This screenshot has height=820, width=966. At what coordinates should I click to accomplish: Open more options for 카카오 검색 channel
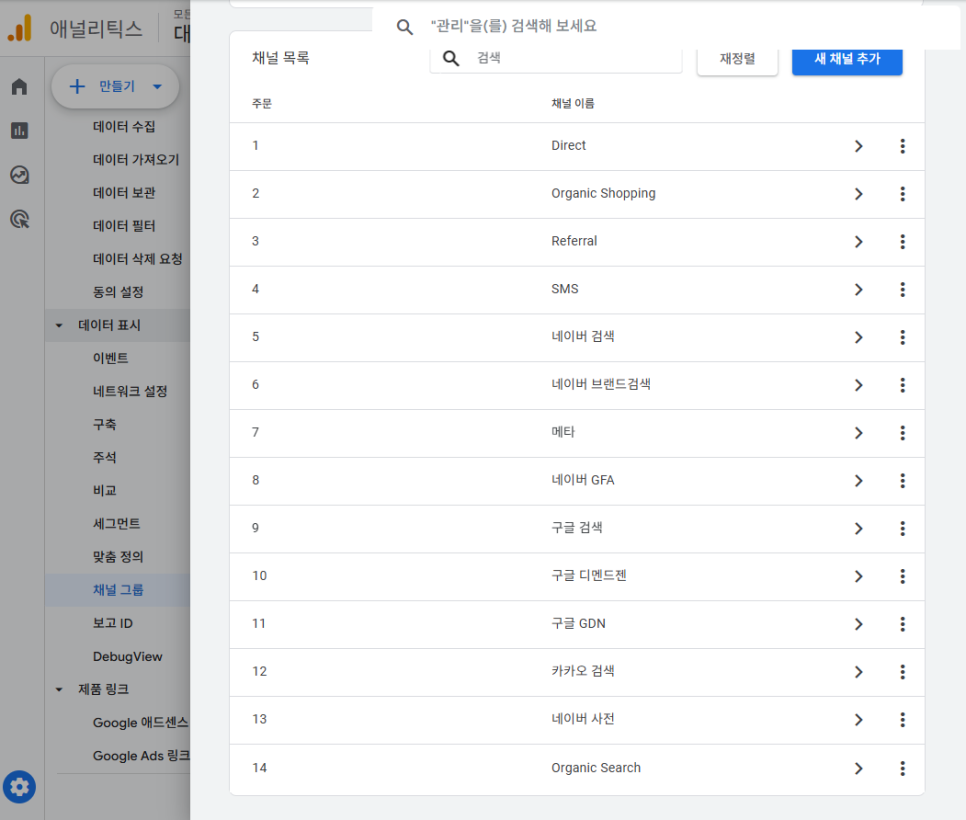pos(903,672)
